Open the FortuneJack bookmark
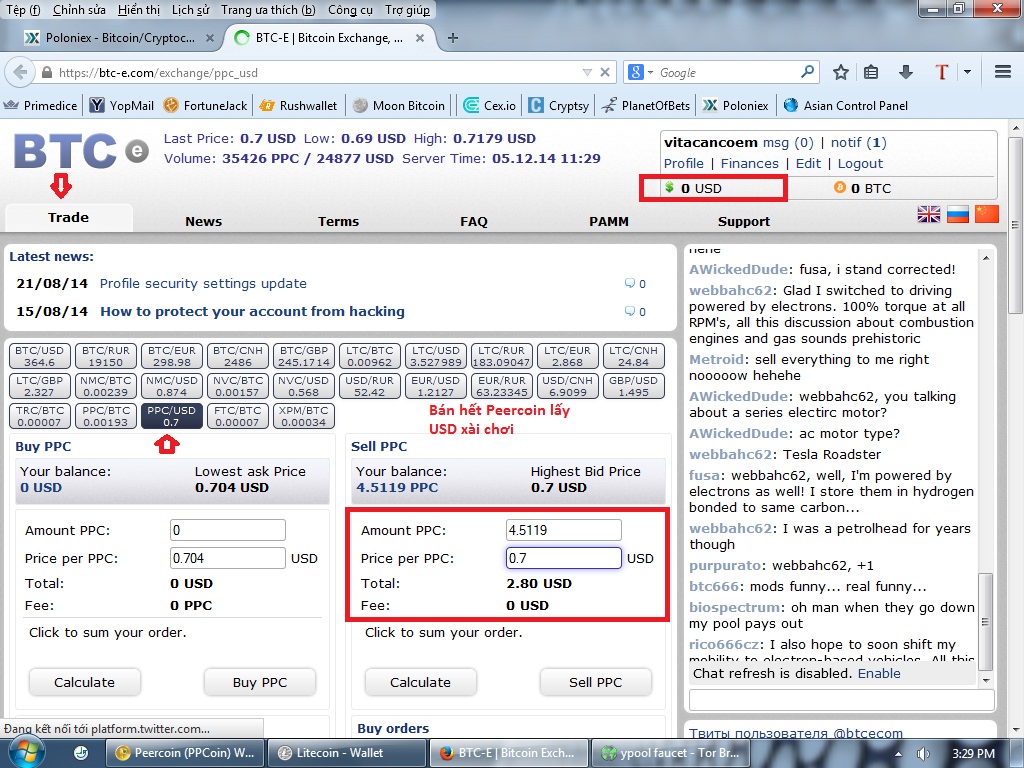The height and width of the screenshot is (768, 1024). 206,105
